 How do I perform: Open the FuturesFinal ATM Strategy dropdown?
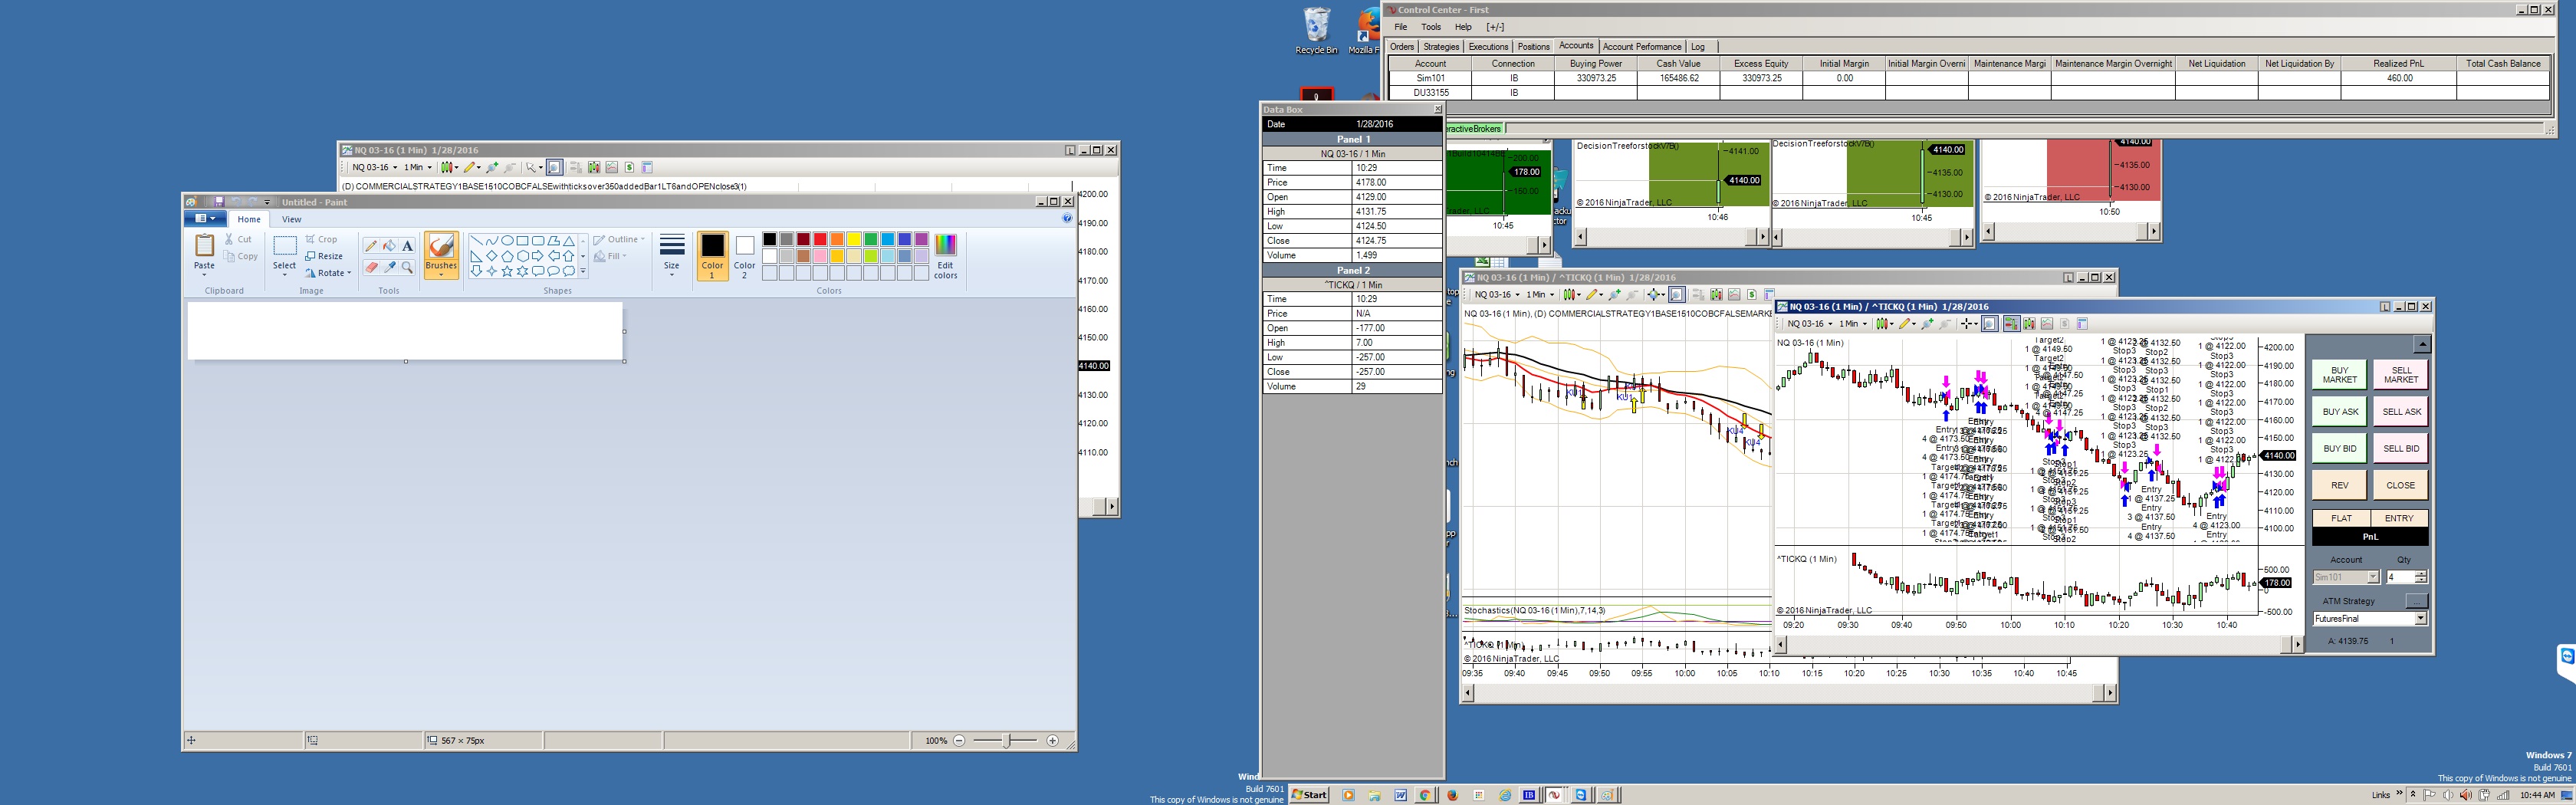point(2421,619)
